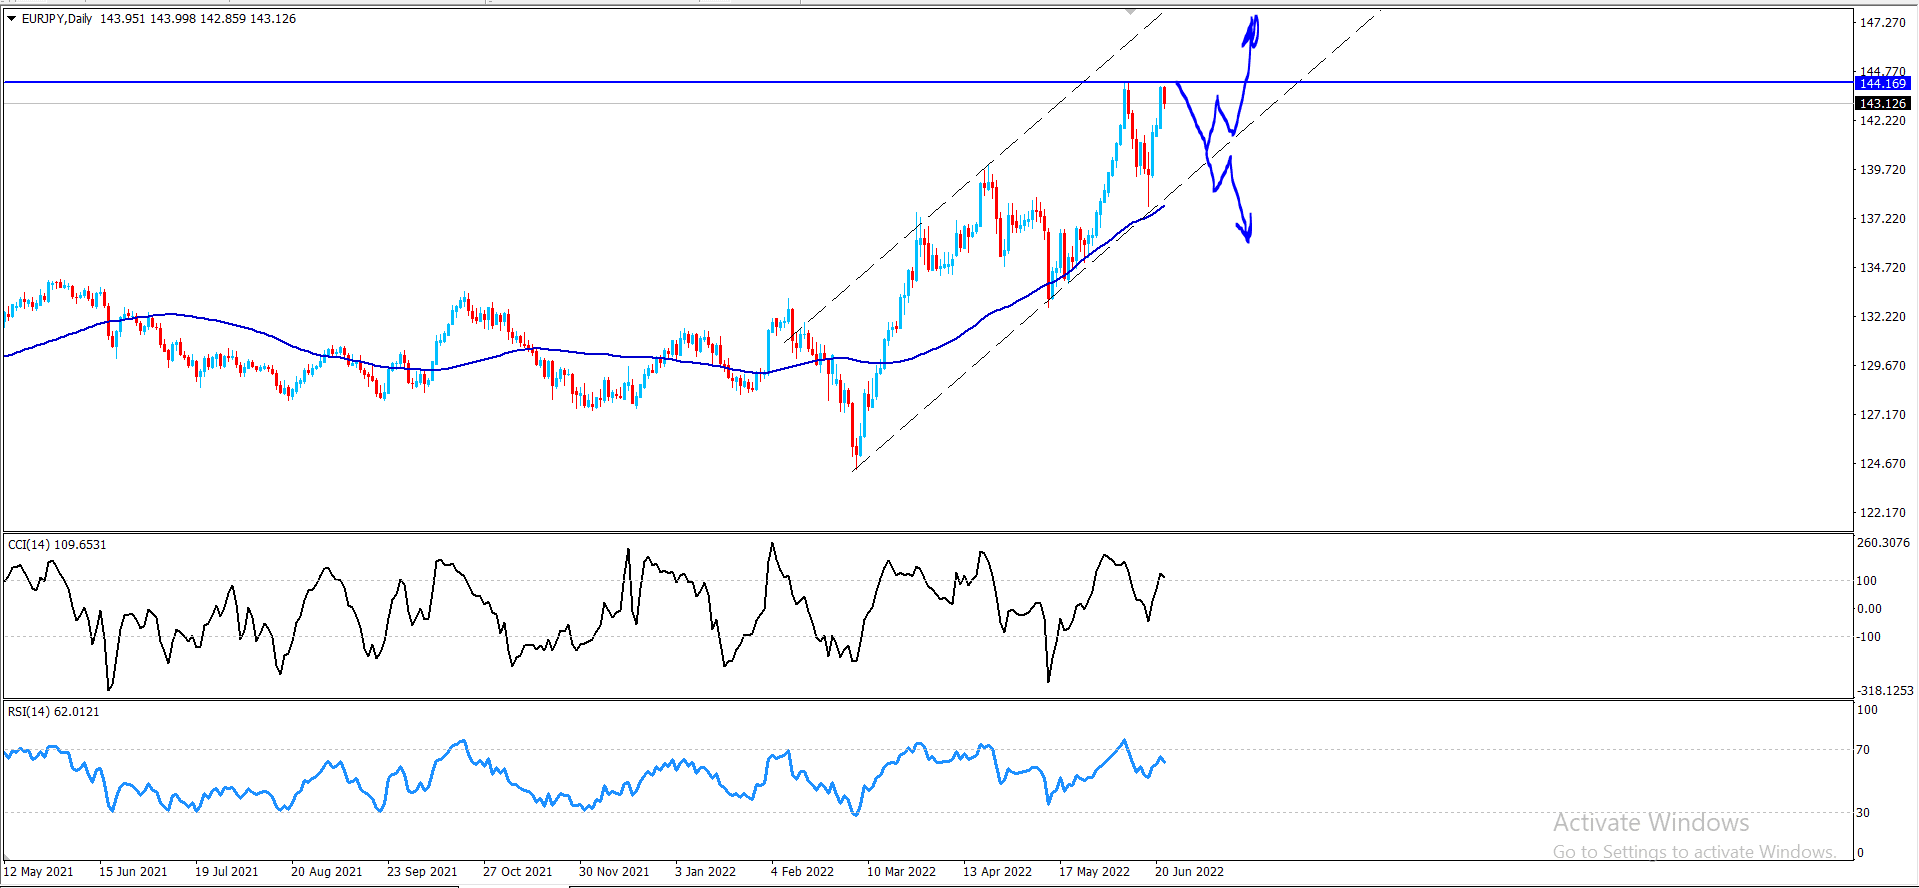Click the 27 Oct 2021 date label
This screenshot has width=1919, height=888.
pos(517,872)
